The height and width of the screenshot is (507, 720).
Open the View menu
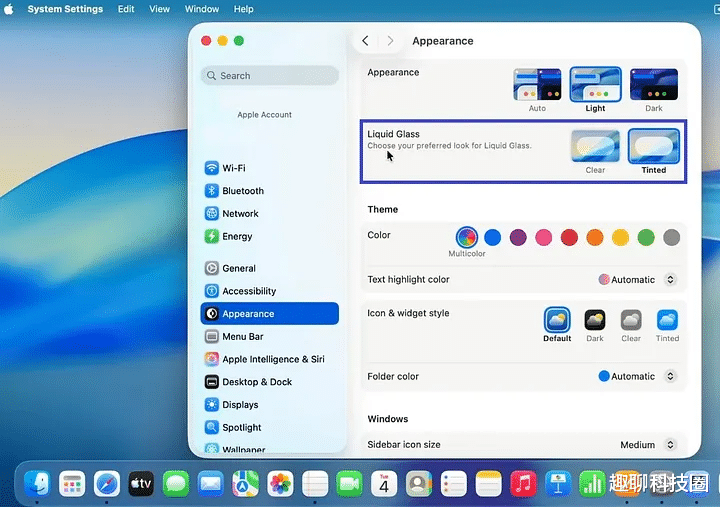159,9
